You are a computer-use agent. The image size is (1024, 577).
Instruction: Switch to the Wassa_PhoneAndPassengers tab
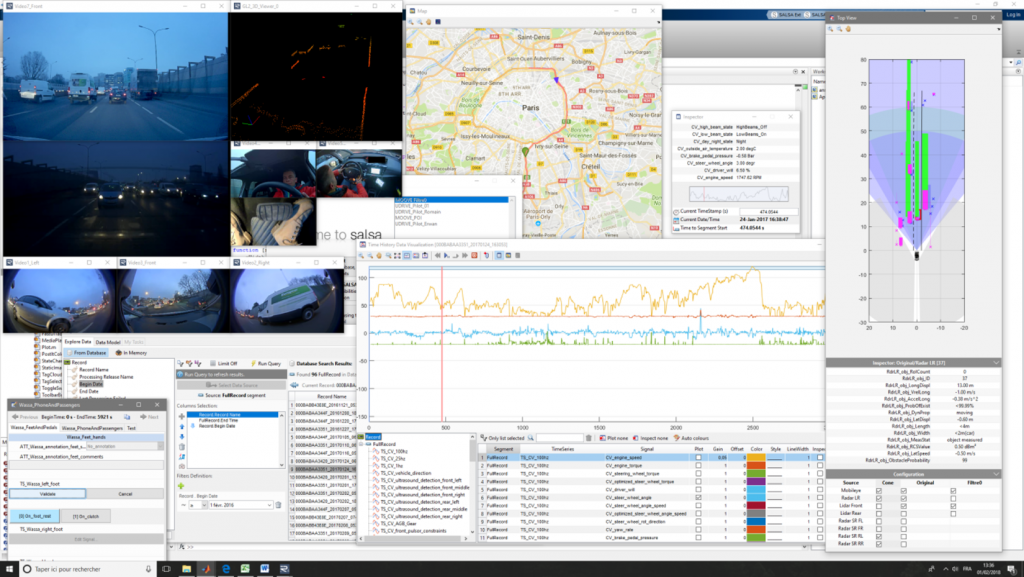point(91,427)
